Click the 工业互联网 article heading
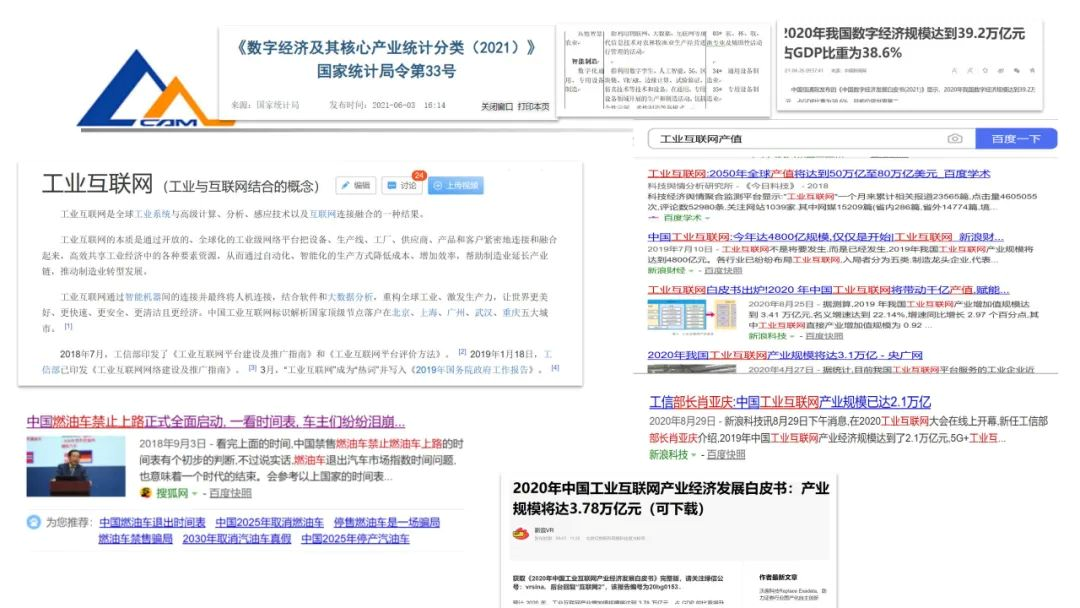 [97, 184]
